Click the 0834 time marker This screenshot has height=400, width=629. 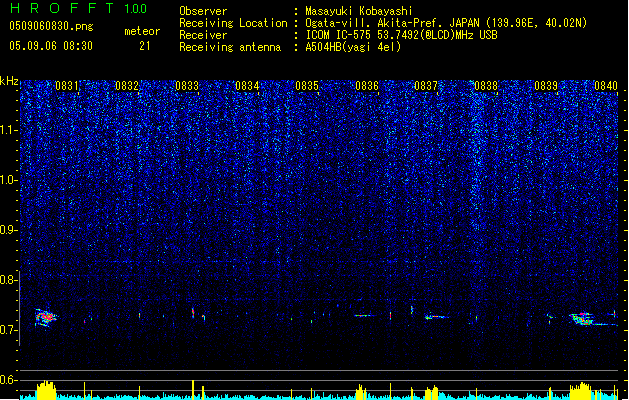(247, 86)
